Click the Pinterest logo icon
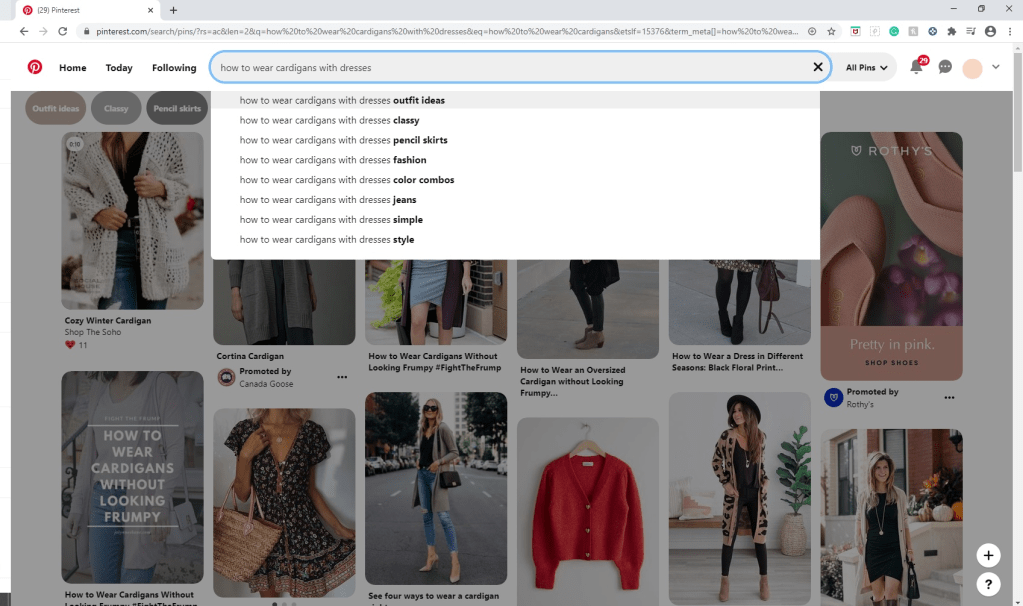Viewport: 1023px width, 606px height. pos(35,67)
